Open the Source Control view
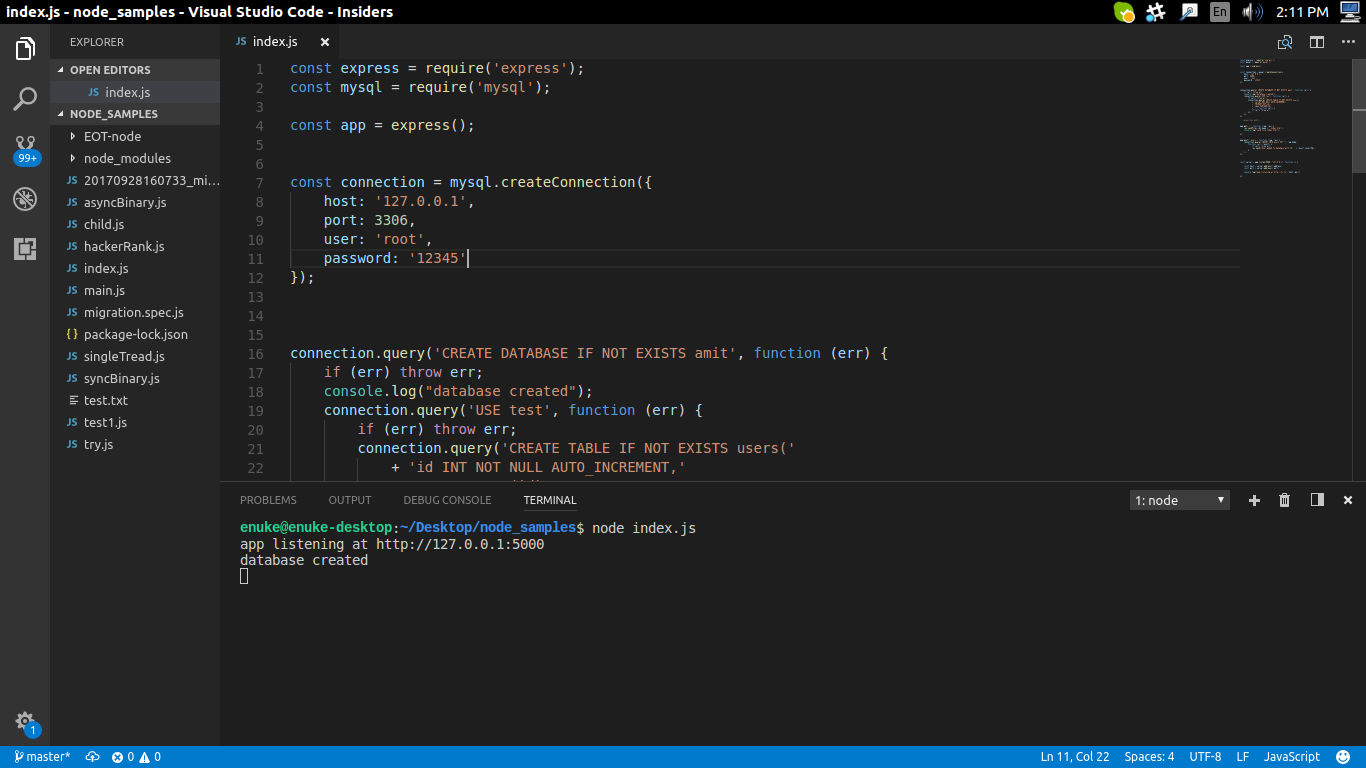The image size is (1366, 768). (25, 148)
